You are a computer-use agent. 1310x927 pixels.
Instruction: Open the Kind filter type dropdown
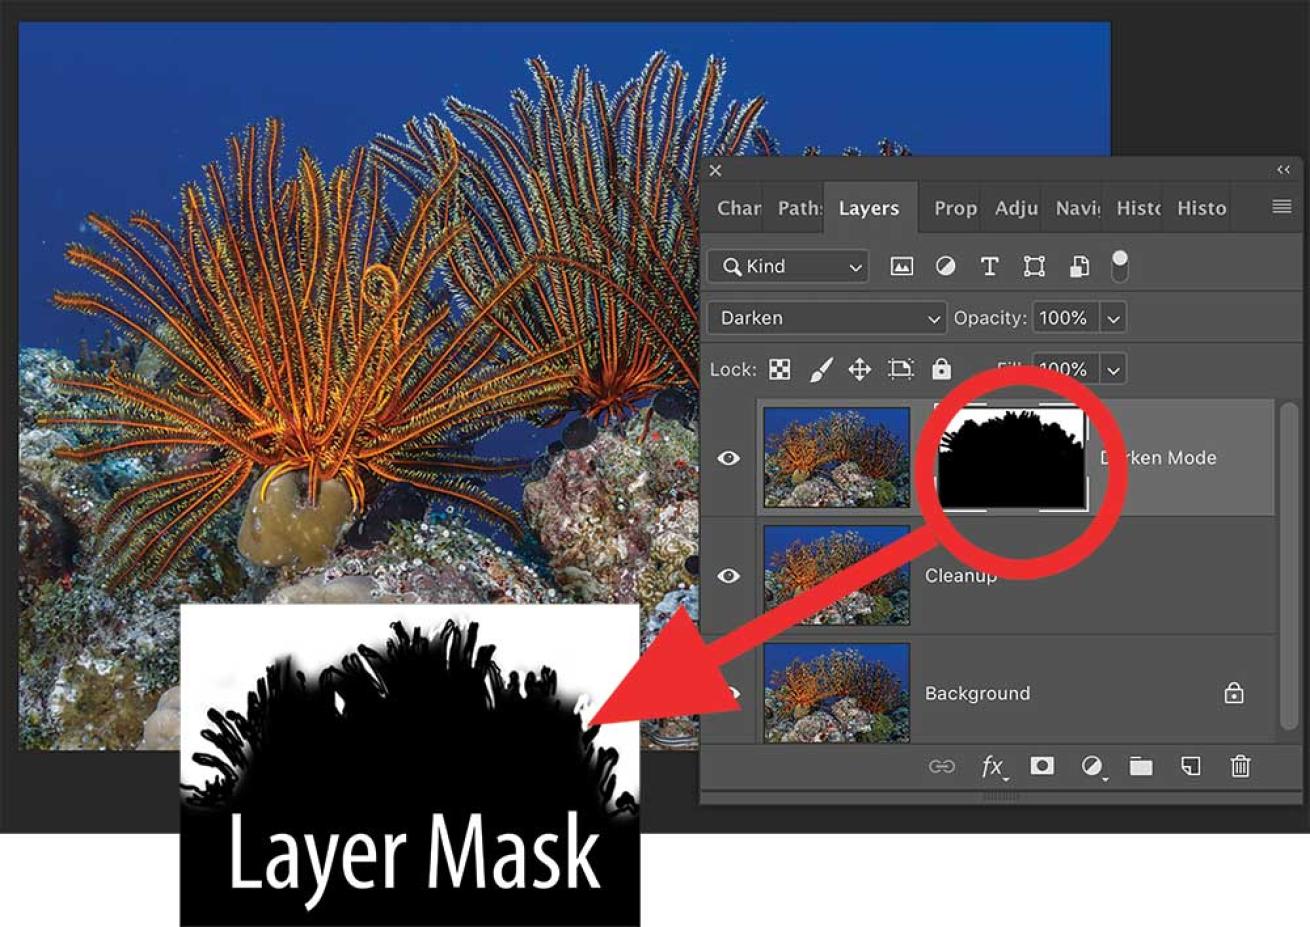pos(788,266)
